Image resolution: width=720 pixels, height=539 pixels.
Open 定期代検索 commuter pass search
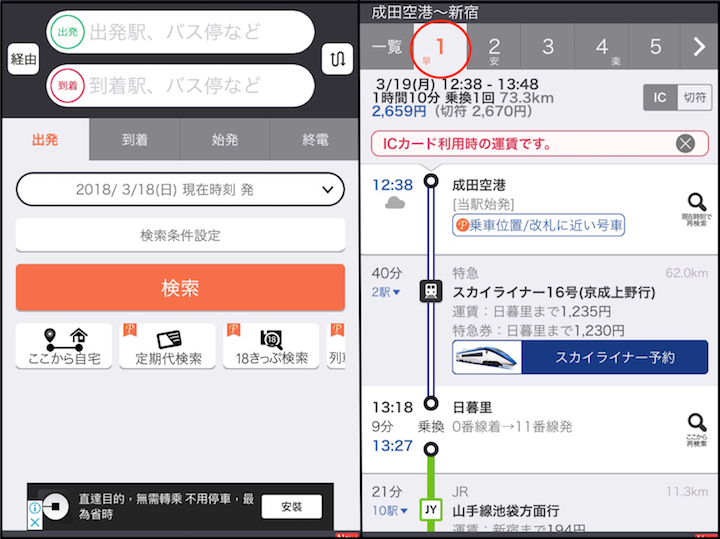pyautogui.click(x=167, y=346)
